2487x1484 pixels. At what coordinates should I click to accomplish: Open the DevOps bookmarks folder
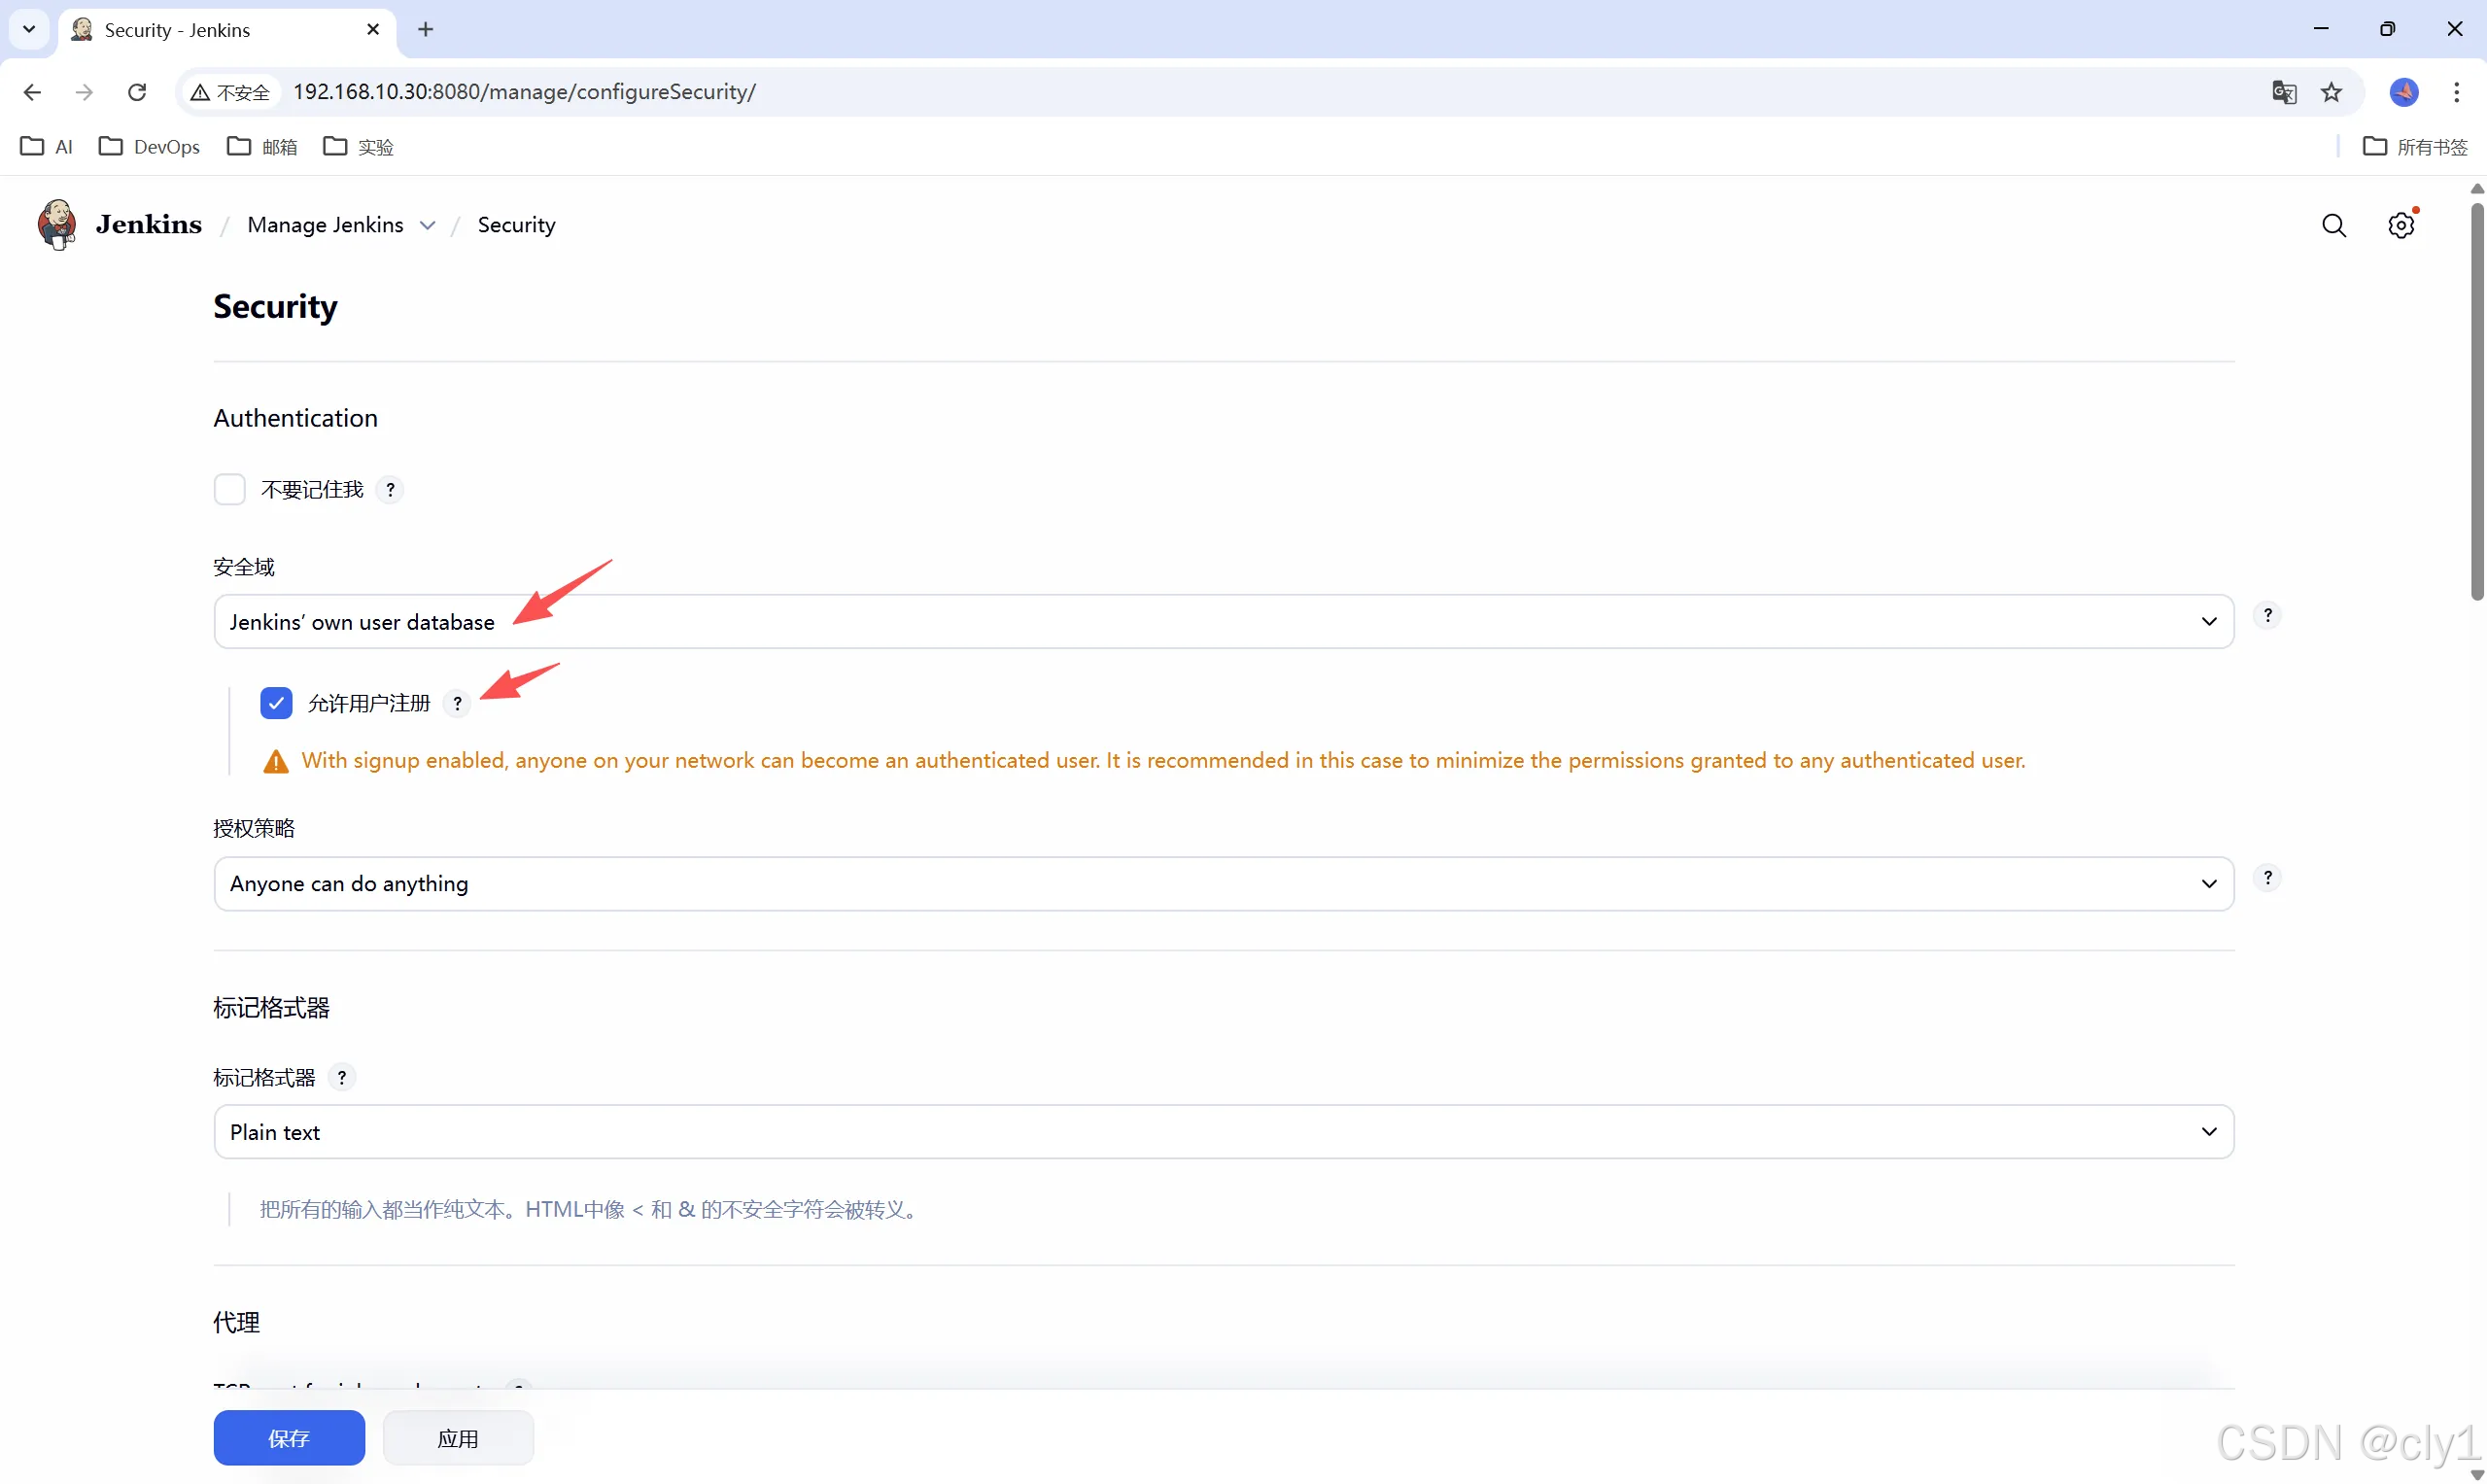[150, 147]
